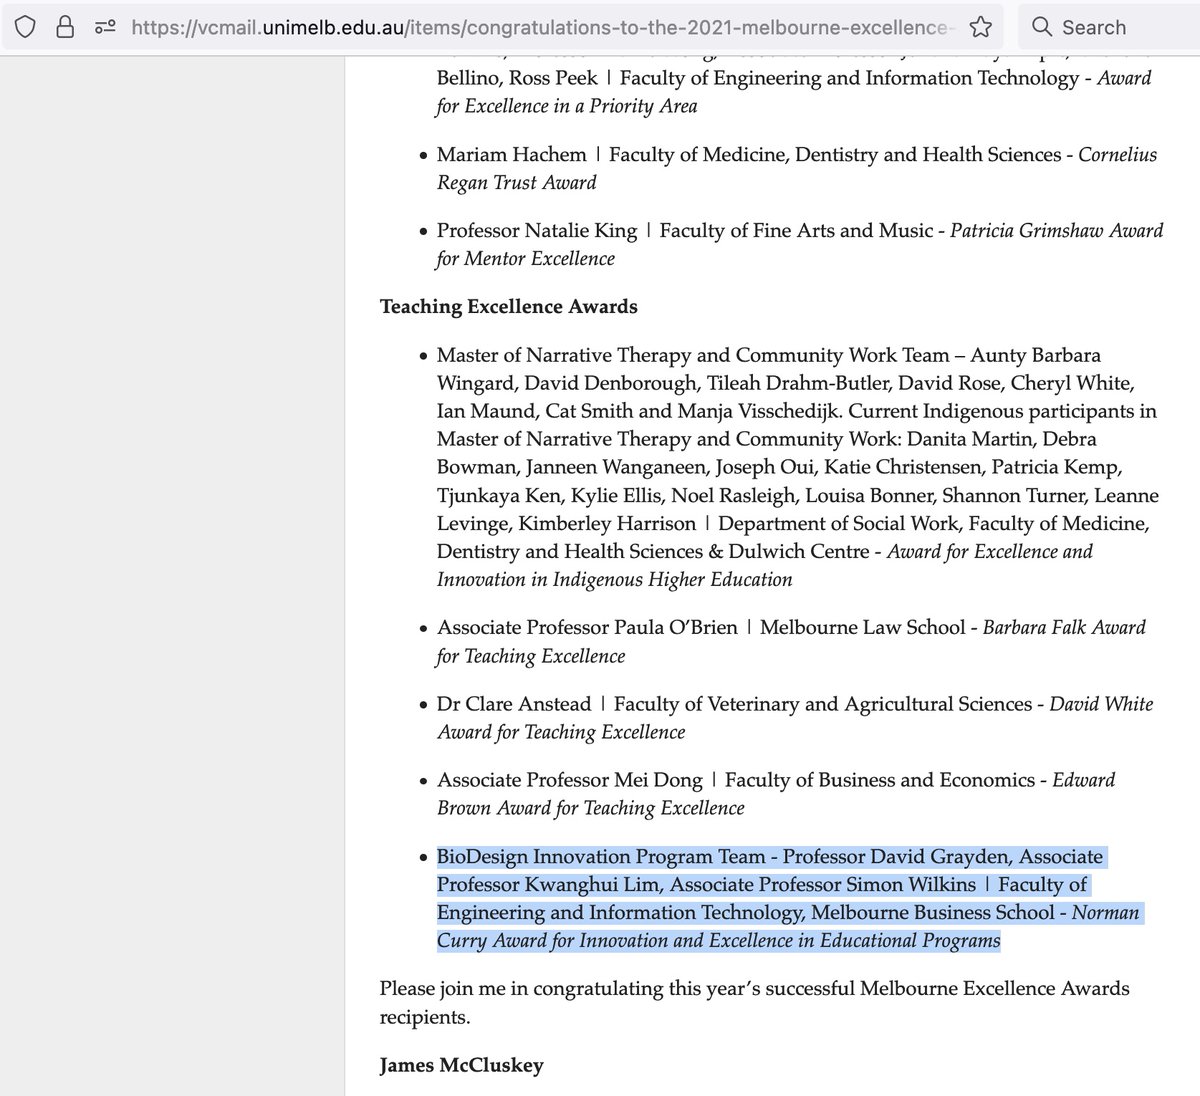Screen dimensions: 1200x1096
Task: Click 'Faculty of Business and Economics' text
Action: coord(879,780)
